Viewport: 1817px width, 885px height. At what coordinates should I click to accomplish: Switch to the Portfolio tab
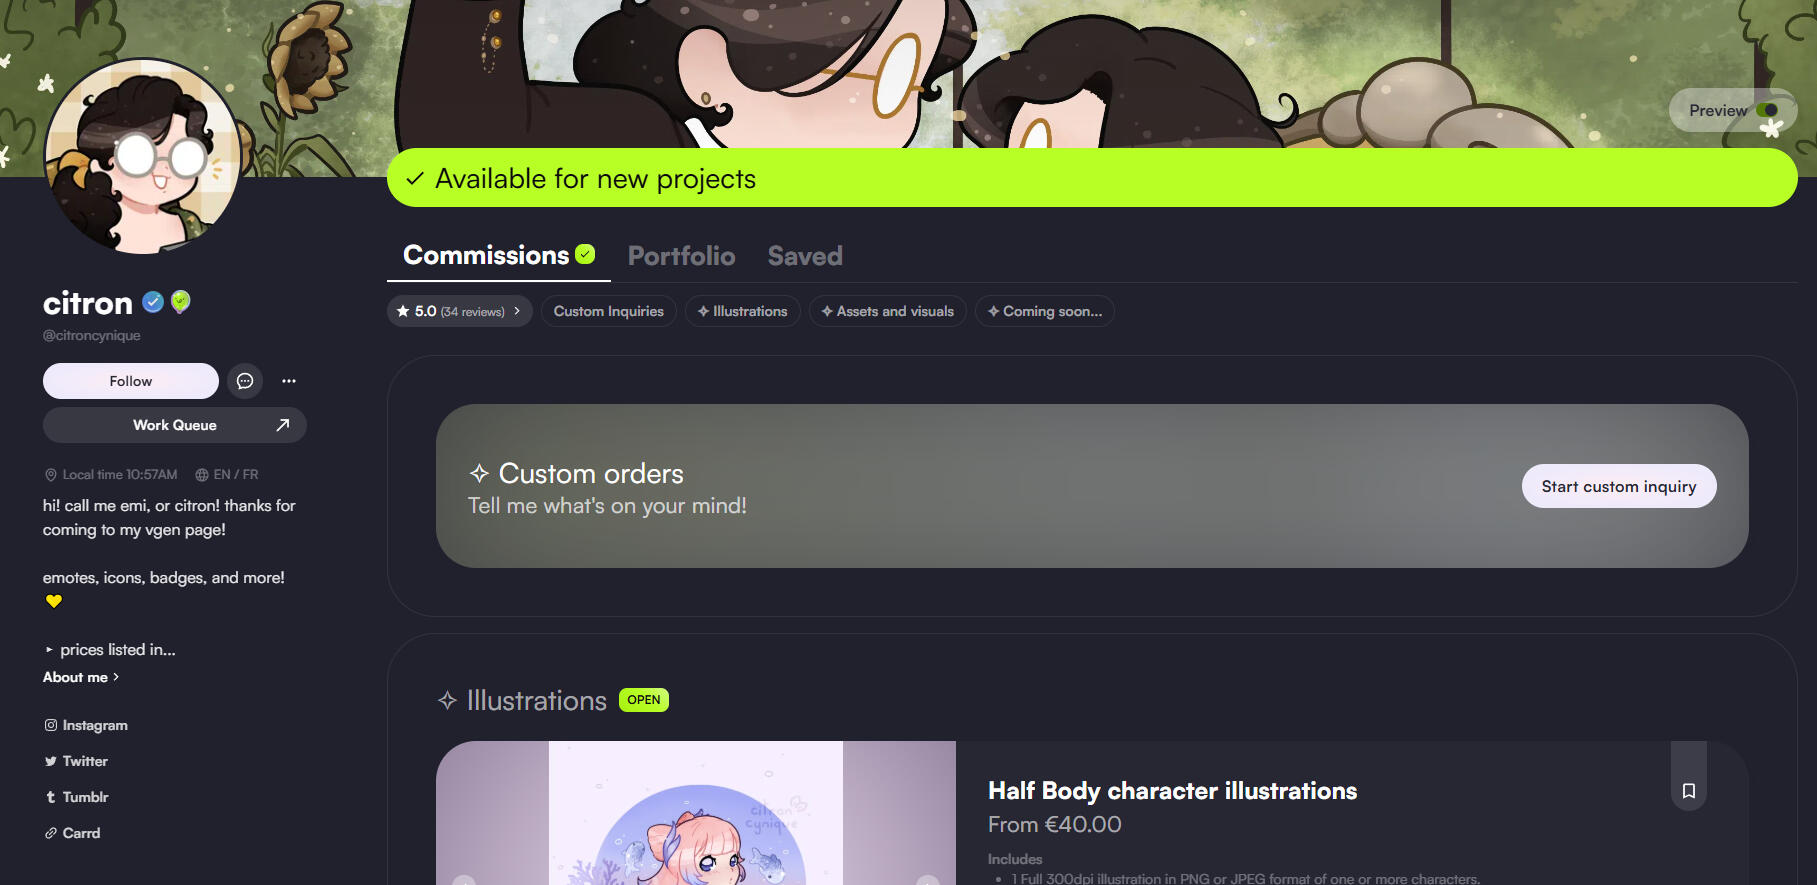click(x=681, y=256)
